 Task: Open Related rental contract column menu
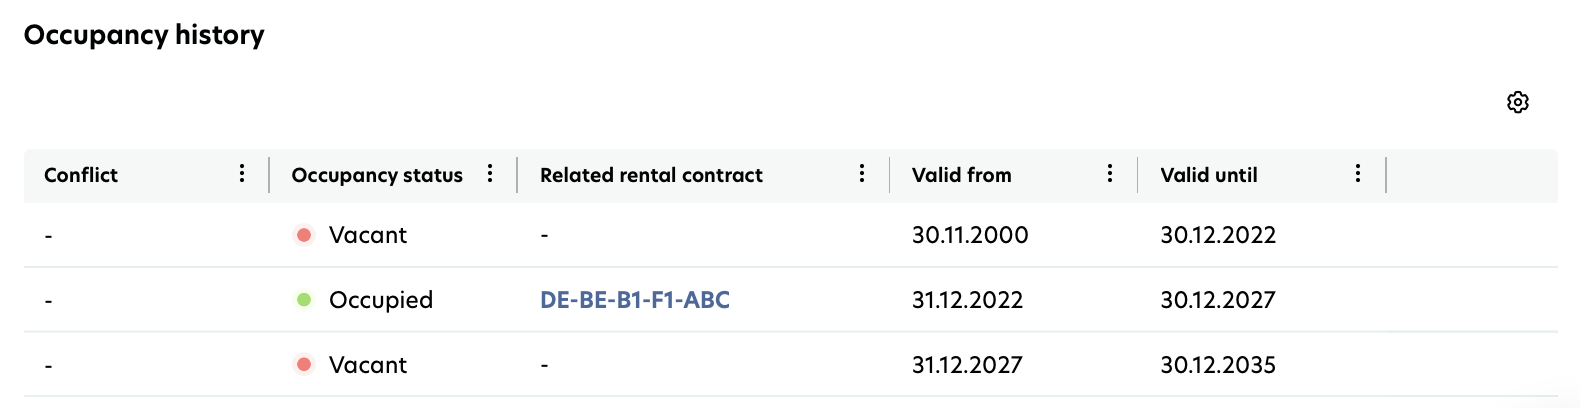(x=862, y=174)
